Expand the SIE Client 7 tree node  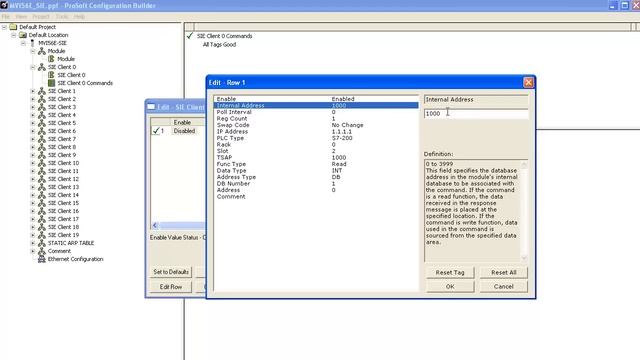pyautogui.click(x=33, y=139)
